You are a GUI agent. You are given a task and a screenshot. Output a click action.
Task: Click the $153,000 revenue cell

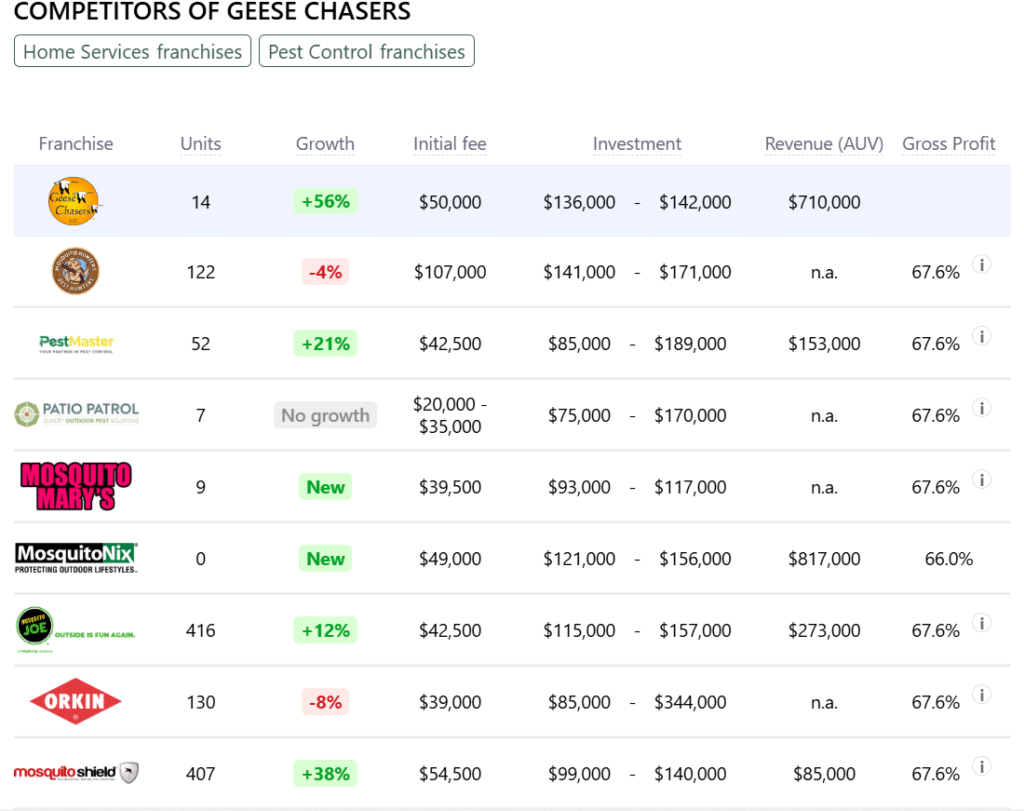824,343
